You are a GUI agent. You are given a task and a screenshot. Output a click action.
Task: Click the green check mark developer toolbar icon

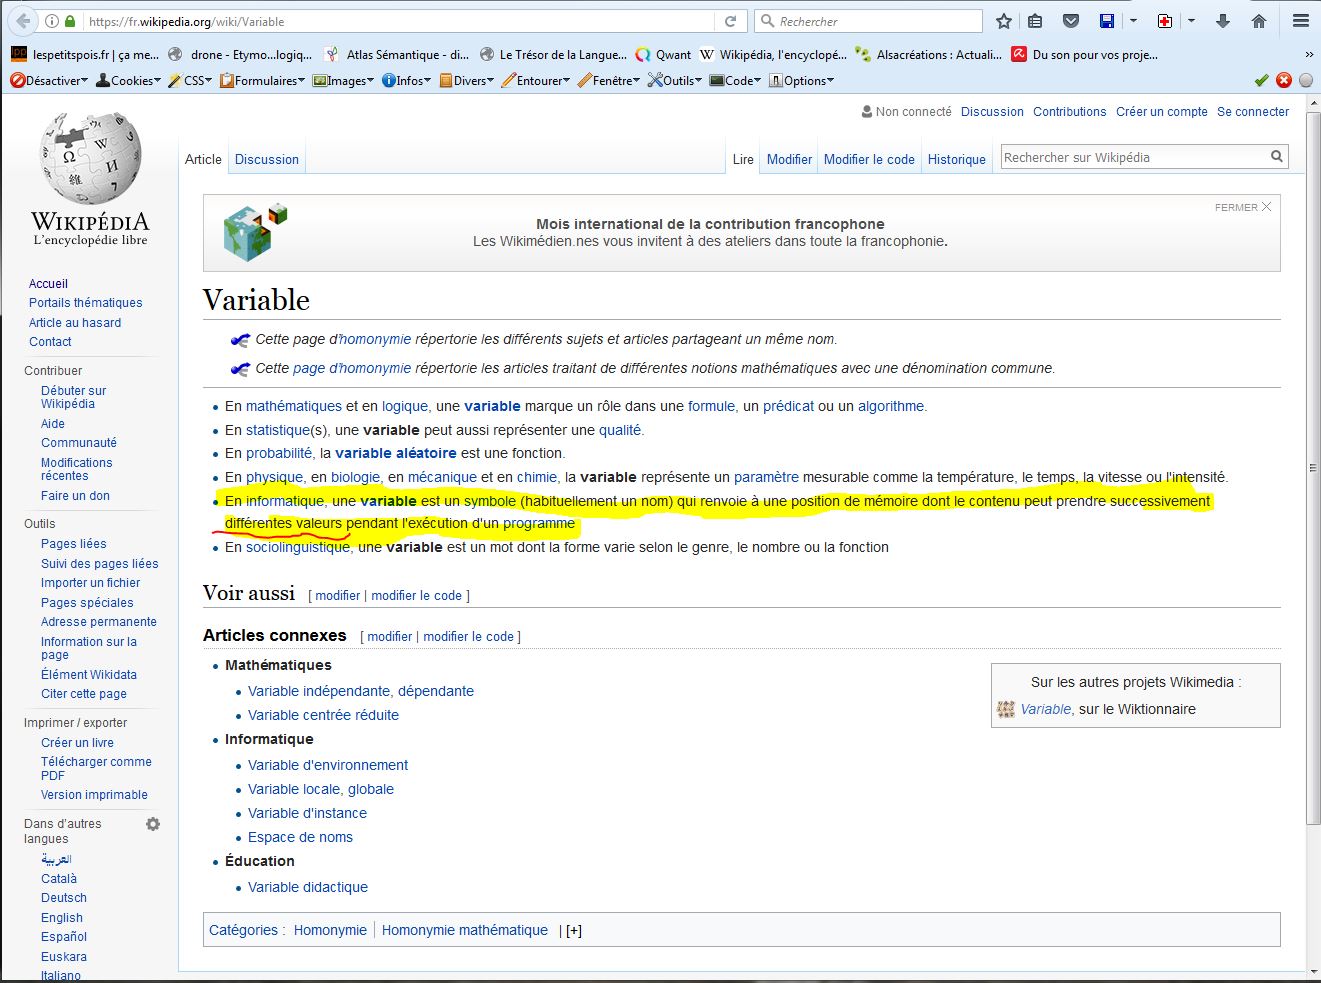(x=1262, y=80)
